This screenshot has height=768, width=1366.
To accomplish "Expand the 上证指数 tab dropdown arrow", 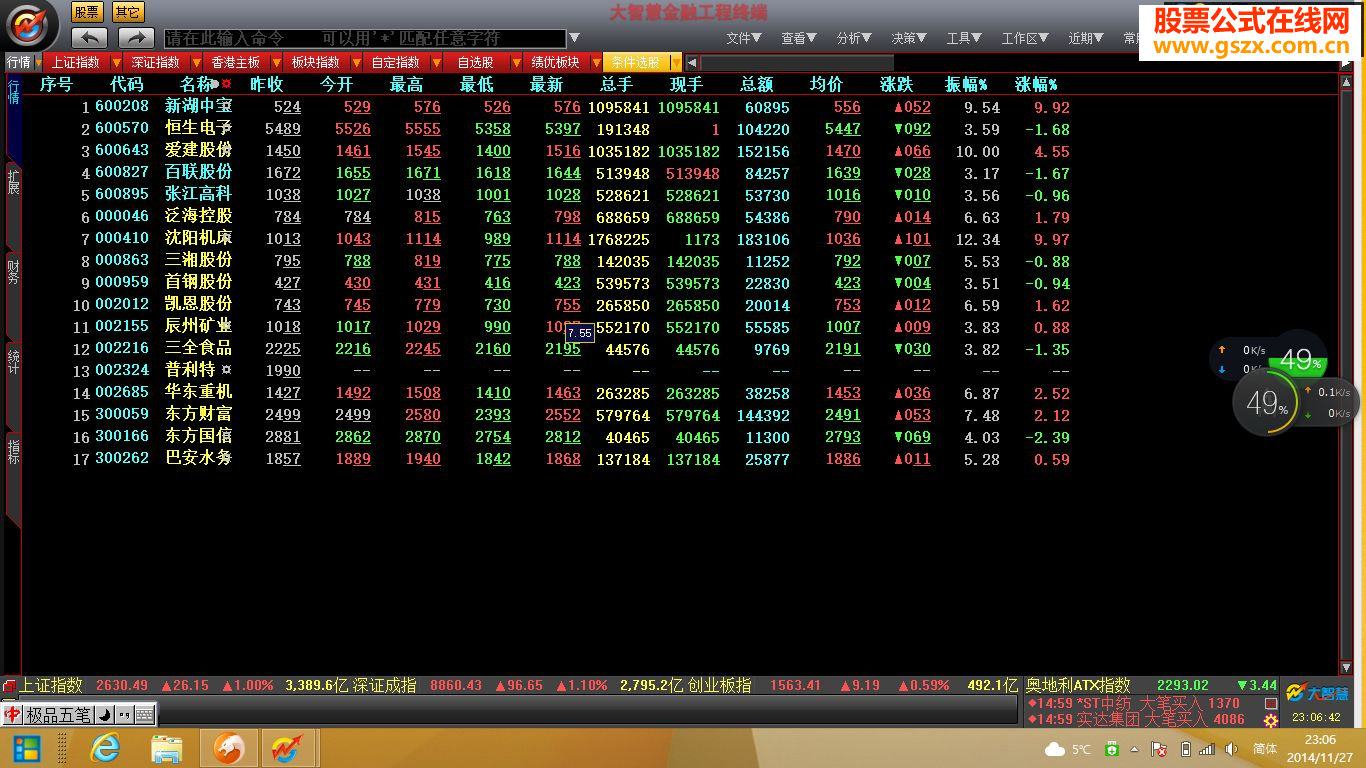I will (116, 62).
